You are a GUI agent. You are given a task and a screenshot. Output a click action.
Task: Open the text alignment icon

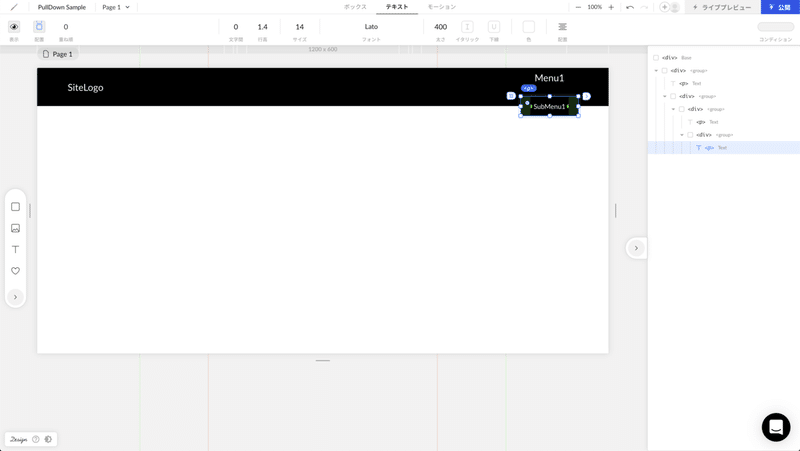coord(562,27)
